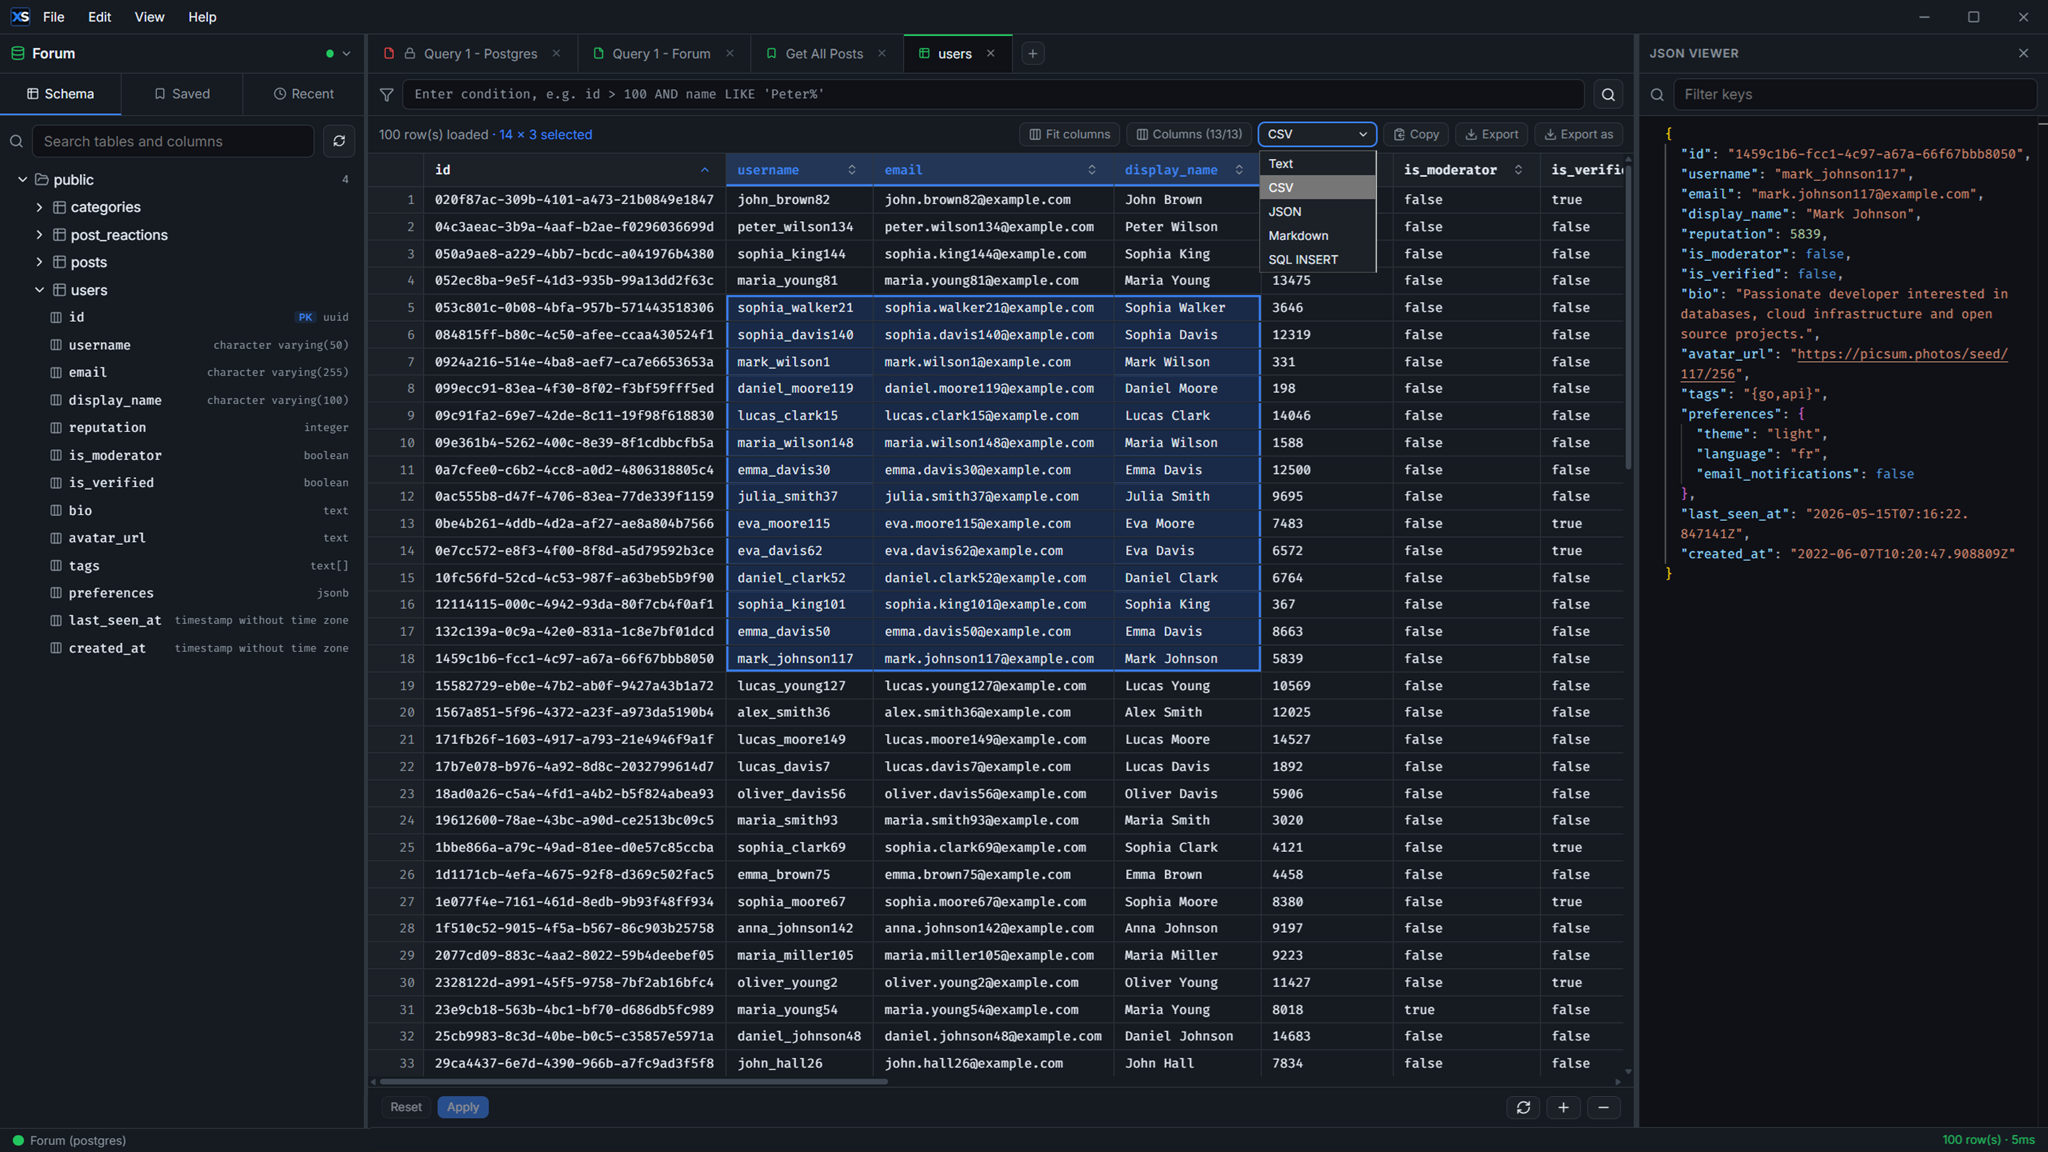The height and width of the screenshot is (1152, 2048).
Task: Click the horizontal scrollbar under the table
Action: (634, 1081)
